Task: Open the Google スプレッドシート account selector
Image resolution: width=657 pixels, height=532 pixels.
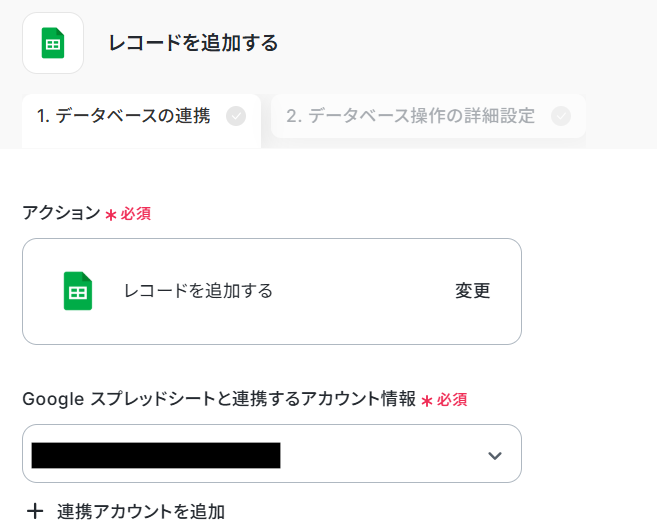Action: tap(272, 454)
